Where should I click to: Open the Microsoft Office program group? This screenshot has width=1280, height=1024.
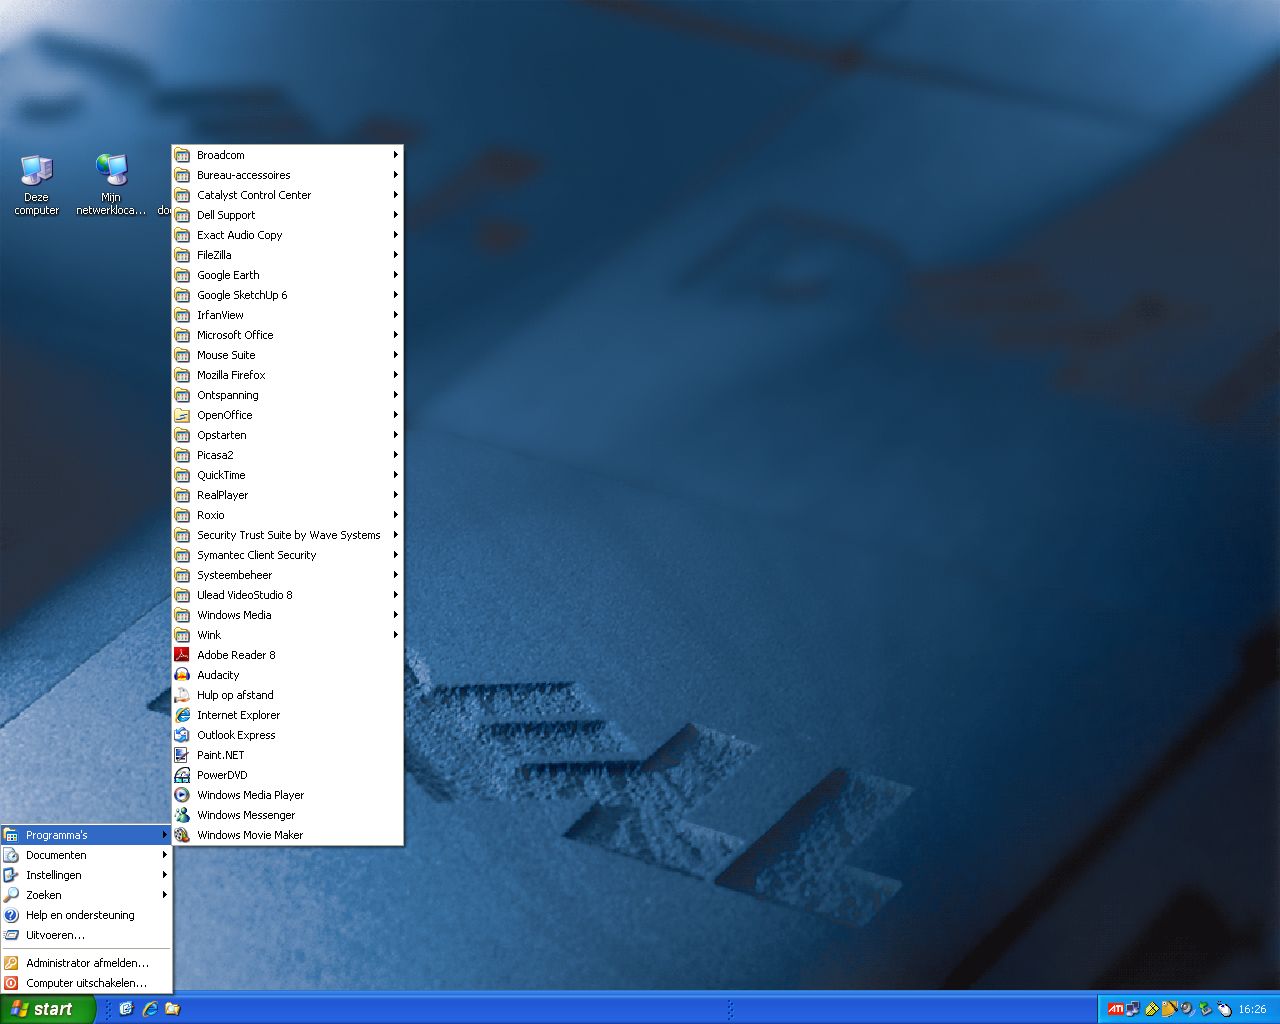(288, 335)
